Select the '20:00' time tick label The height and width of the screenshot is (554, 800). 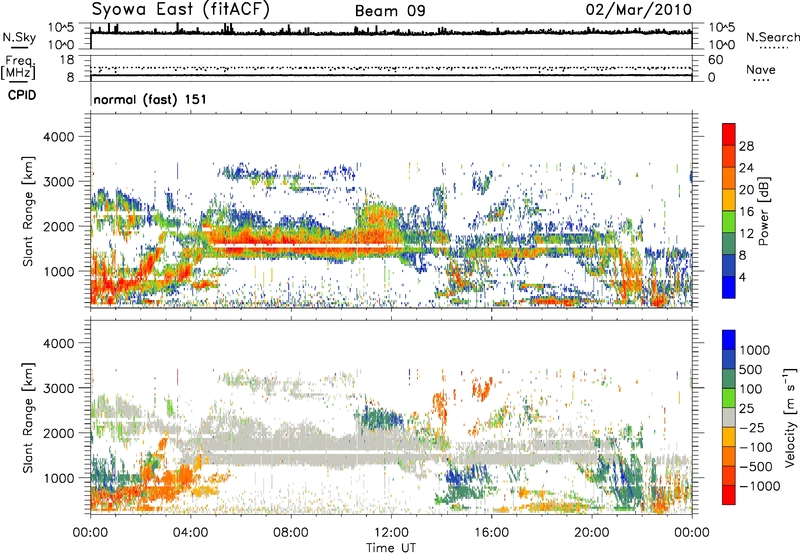point(591,533)
